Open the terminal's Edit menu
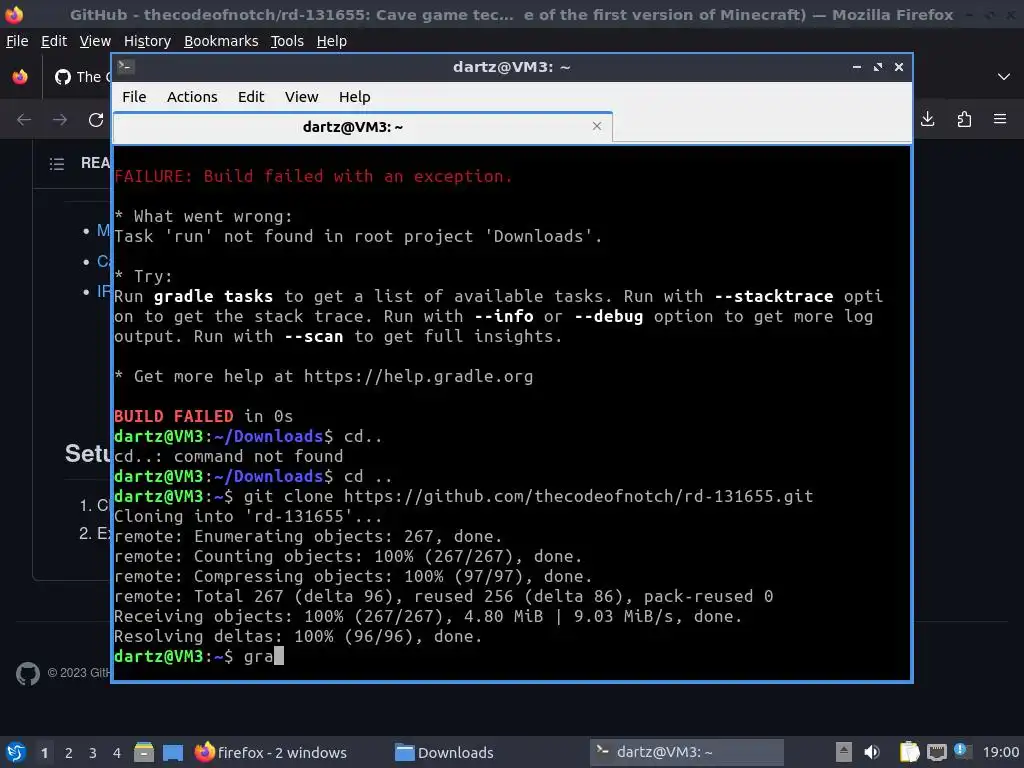The image size is (1024, 768). coord(251,97)
